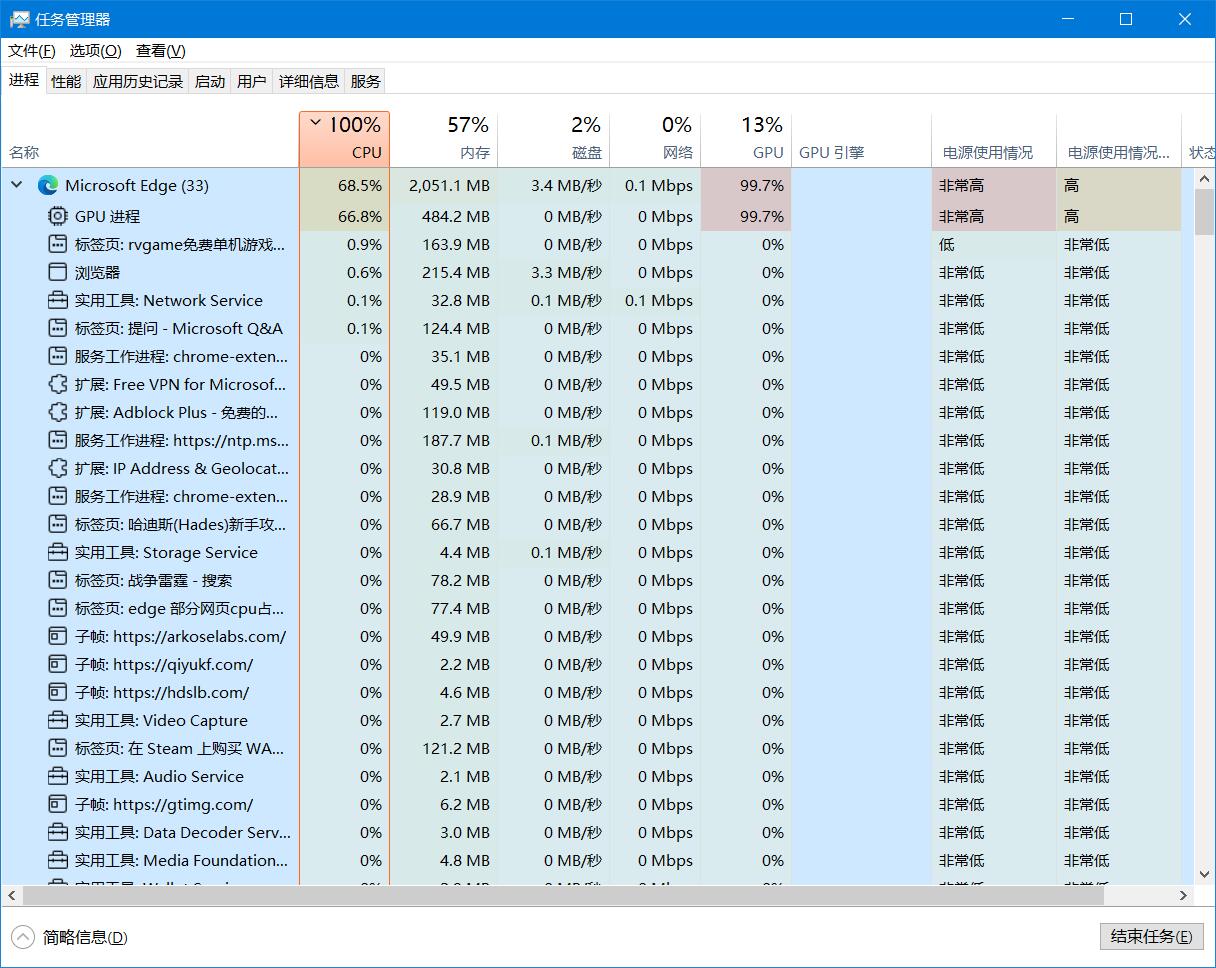Click the CPU column sort arrow

coord(316,123)
